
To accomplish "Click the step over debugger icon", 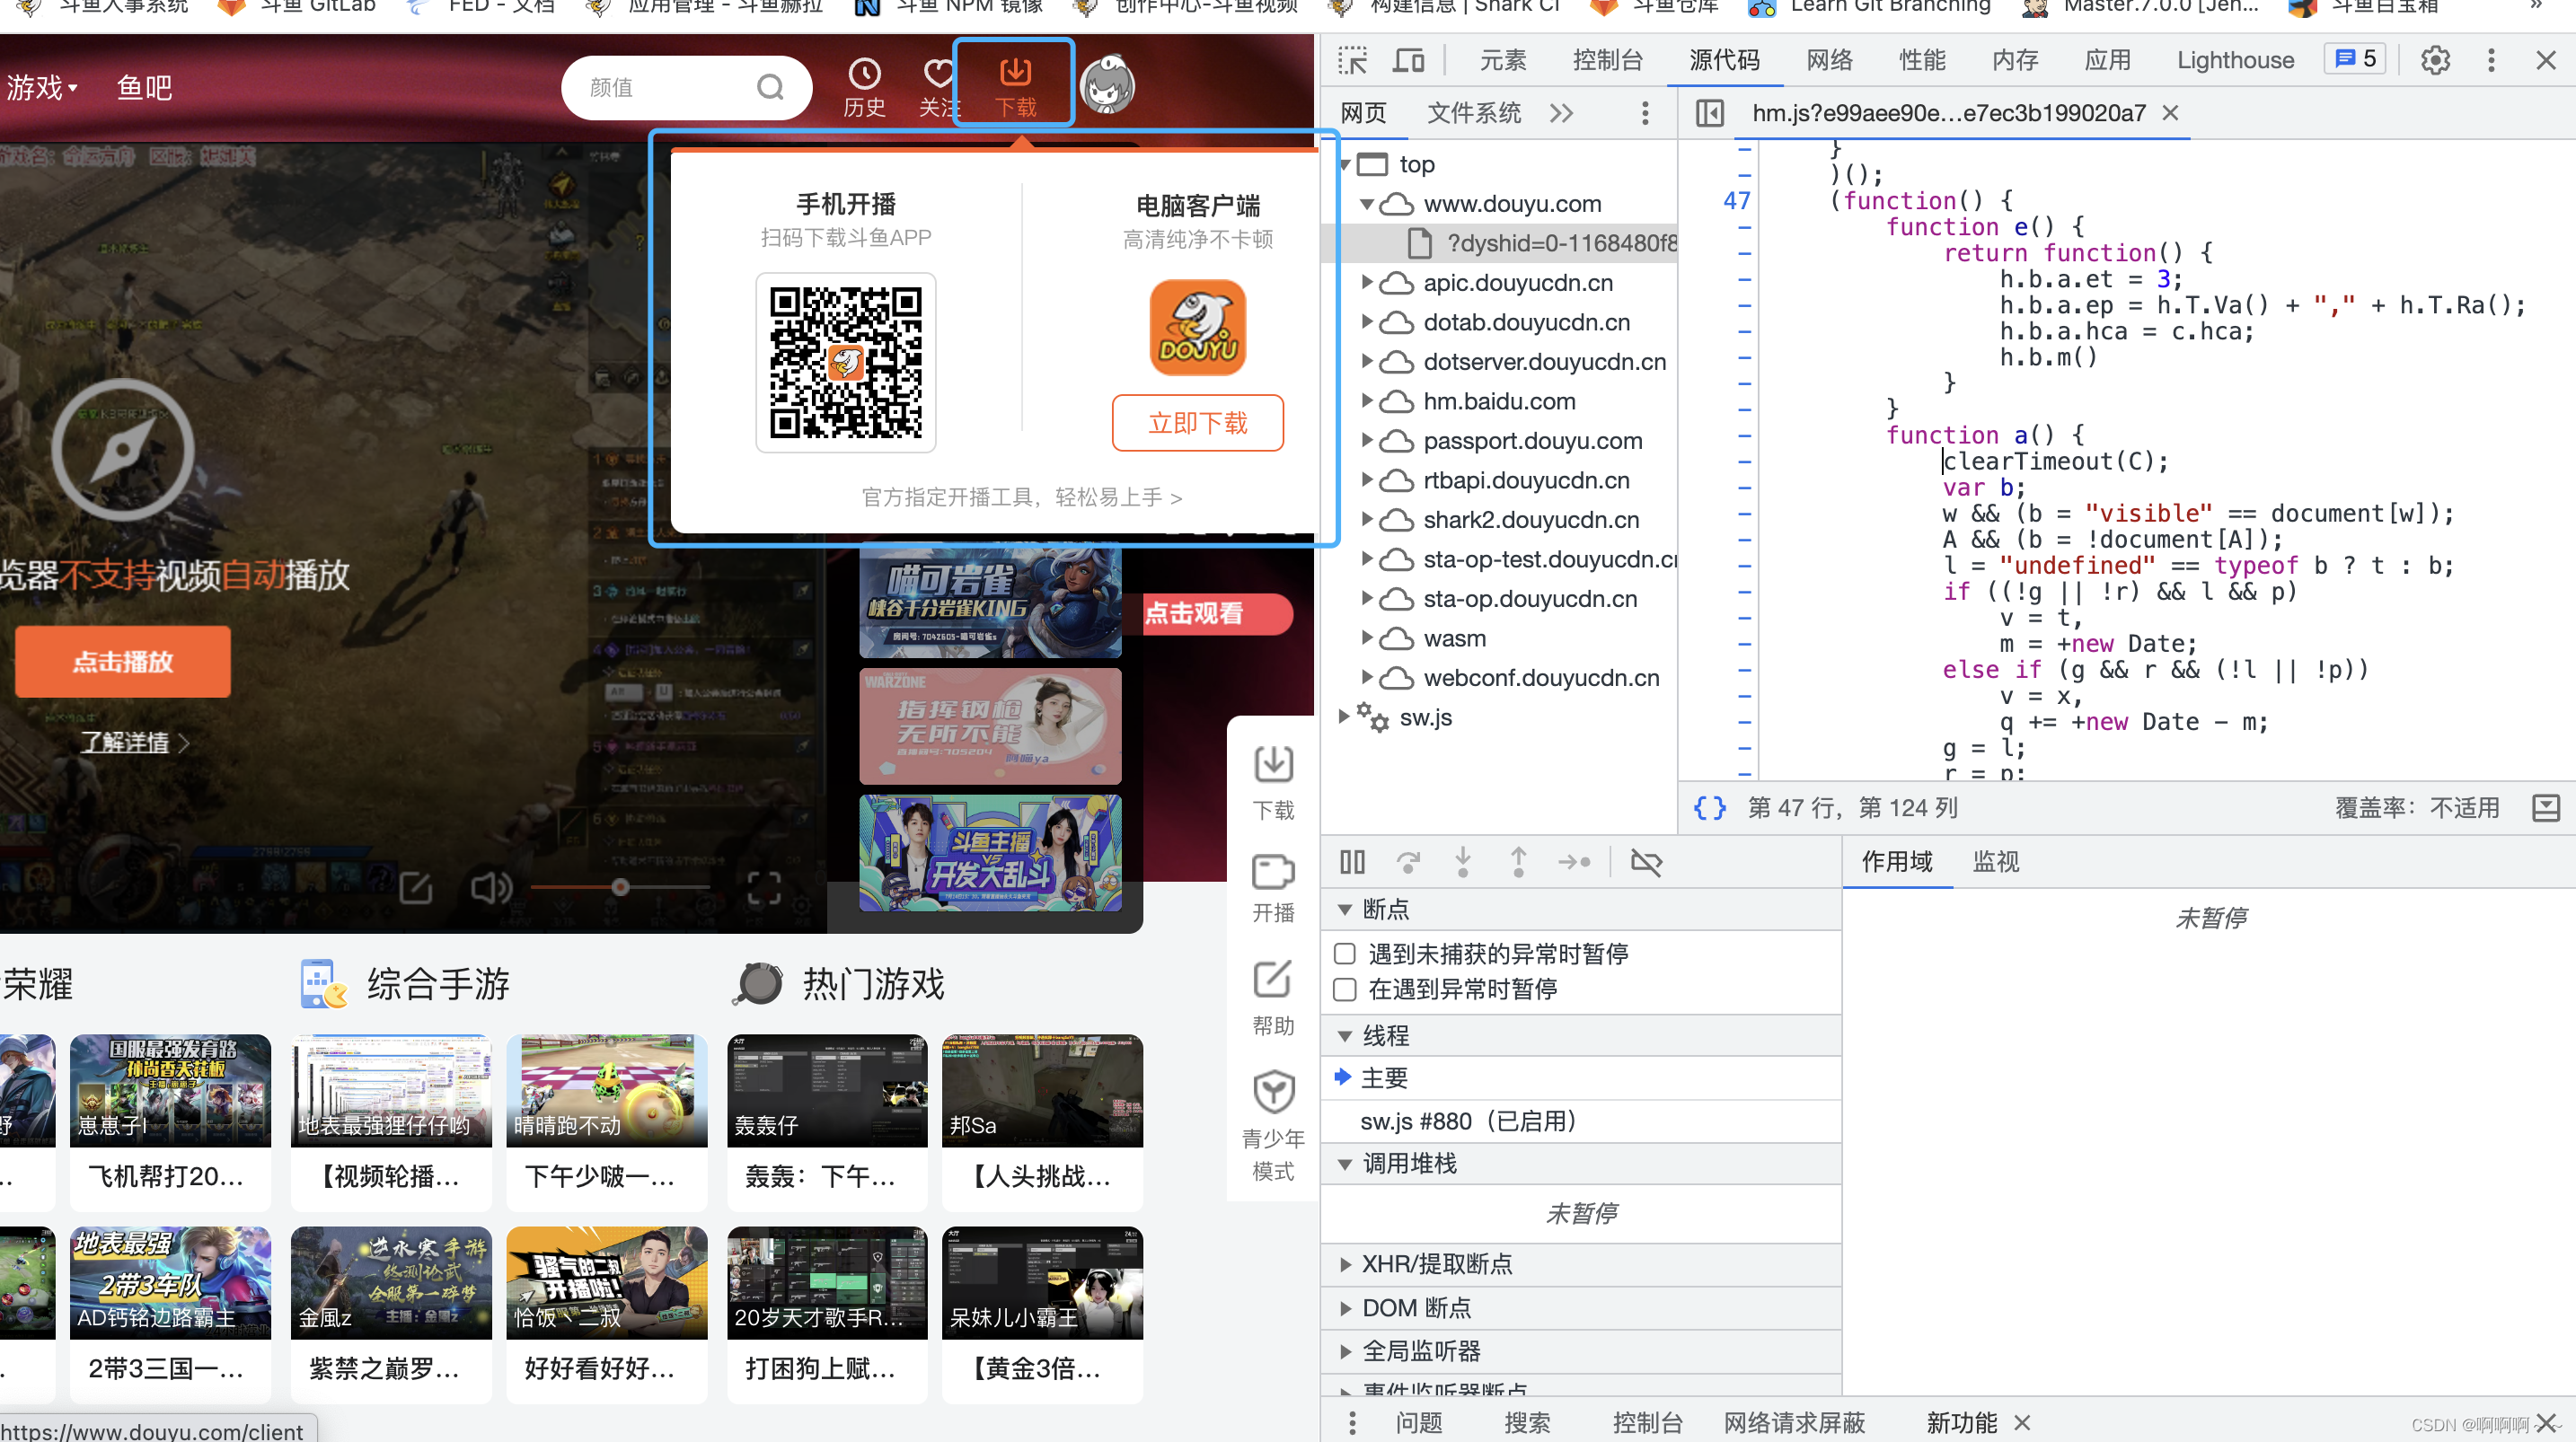I will click(x=1408, y=861).
